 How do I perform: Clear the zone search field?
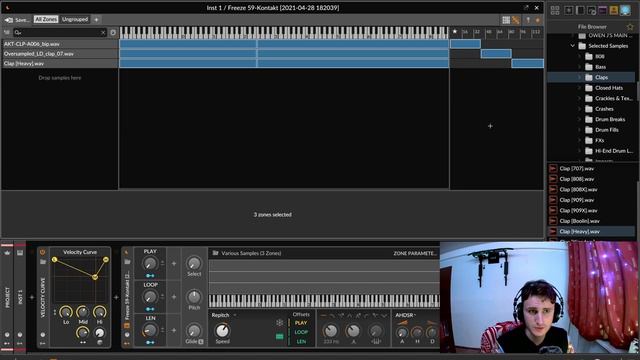[x=103, y=33]
